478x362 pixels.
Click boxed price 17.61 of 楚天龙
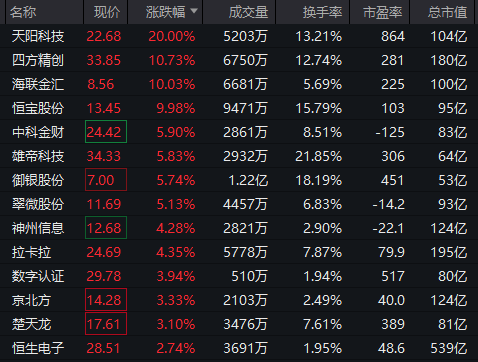(x=106, y=324)
